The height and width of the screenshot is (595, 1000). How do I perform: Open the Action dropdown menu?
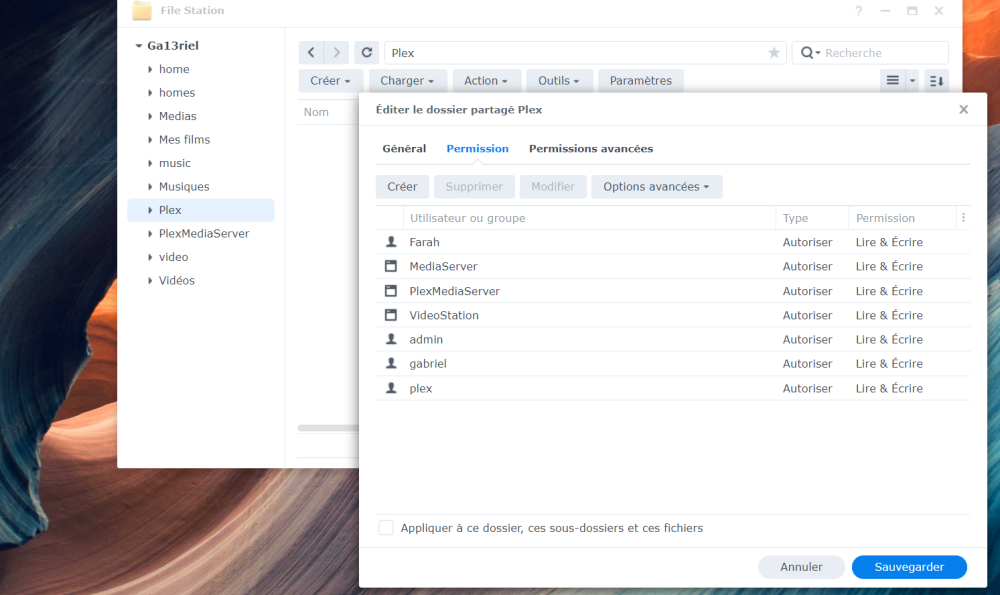[486, 81]
